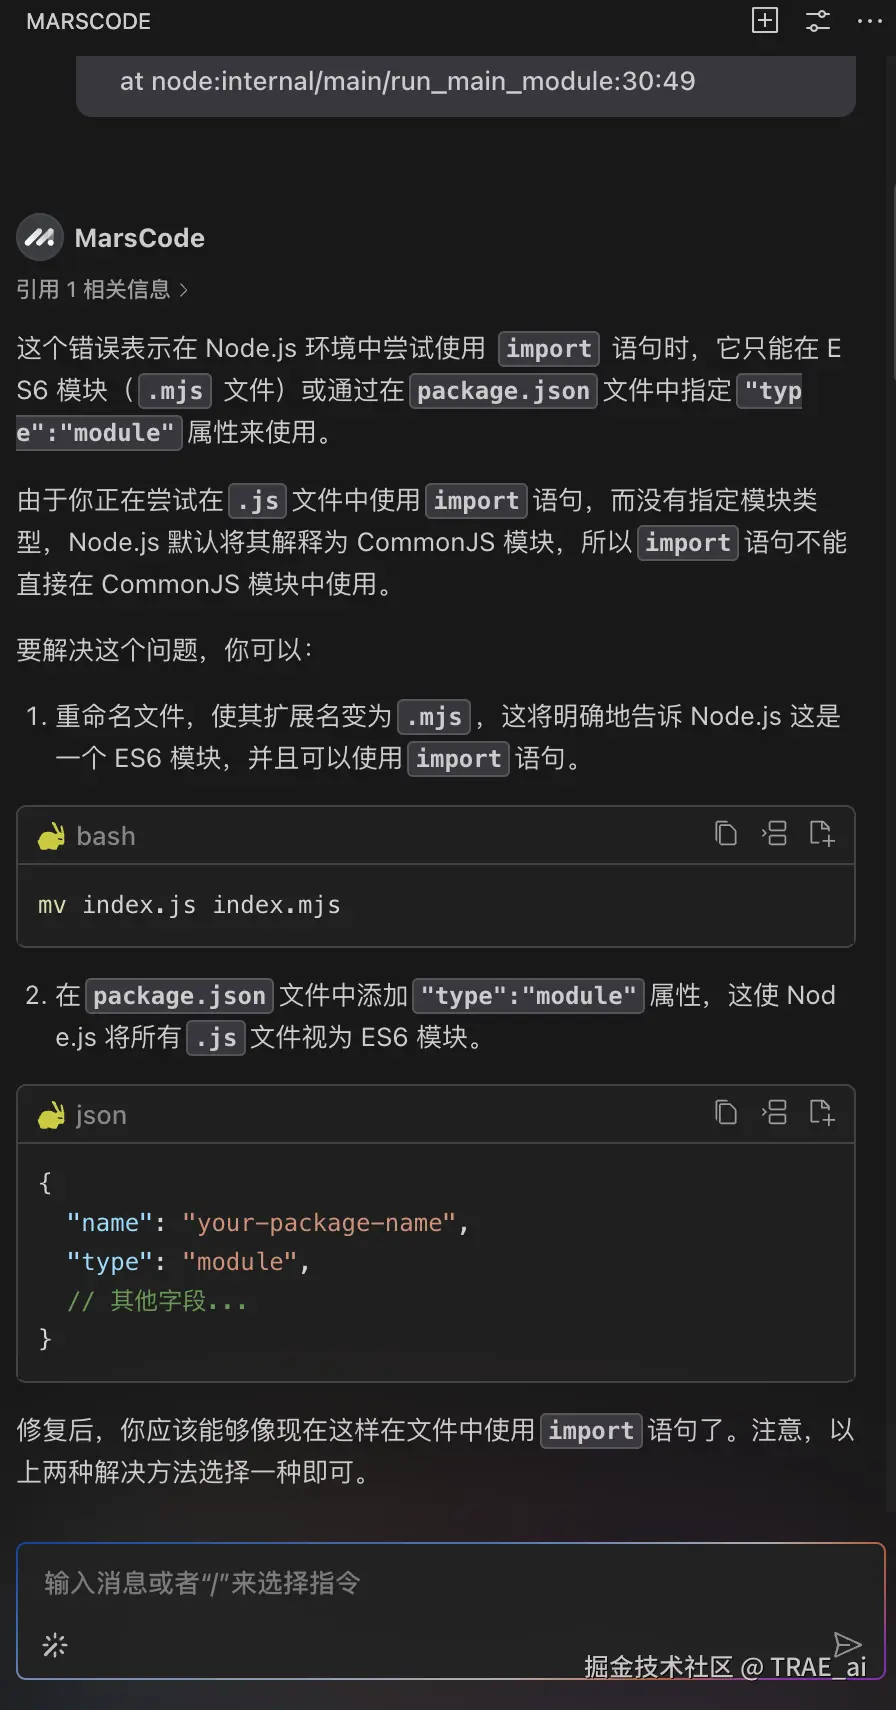
Task: Expand the 引用 1 相关信息 reference
Action: (x=100, y=289)
